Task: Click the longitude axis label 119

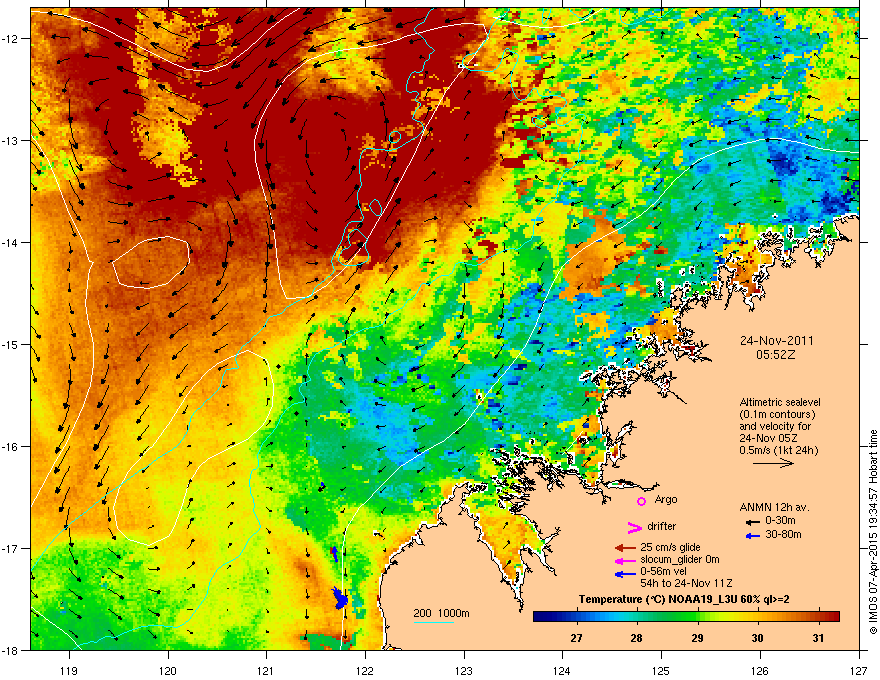Action: coord(70,670)
